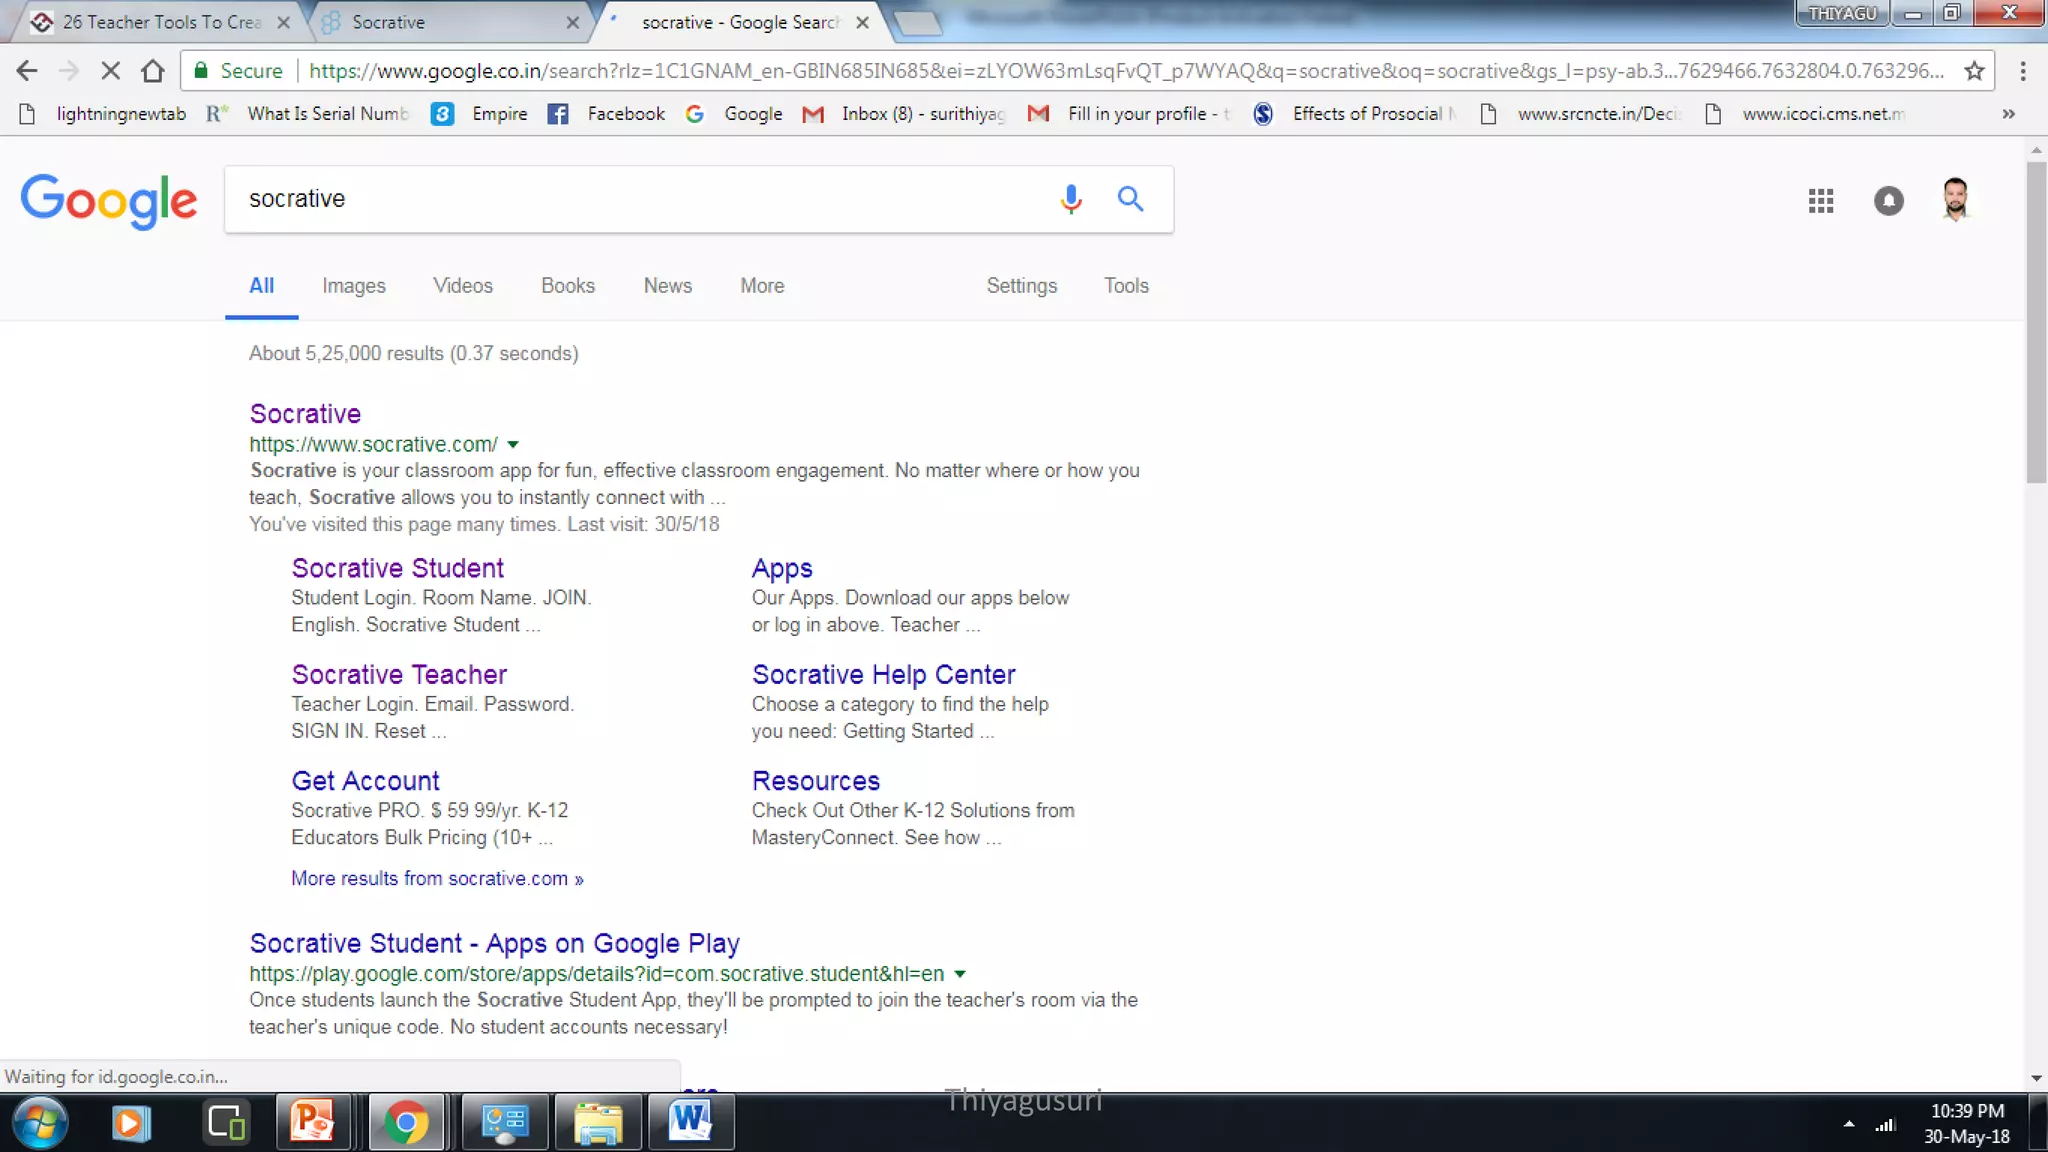Click inside the Google search box
This screenshot has width=2048, height=1152.
click(x=640, y=199)
